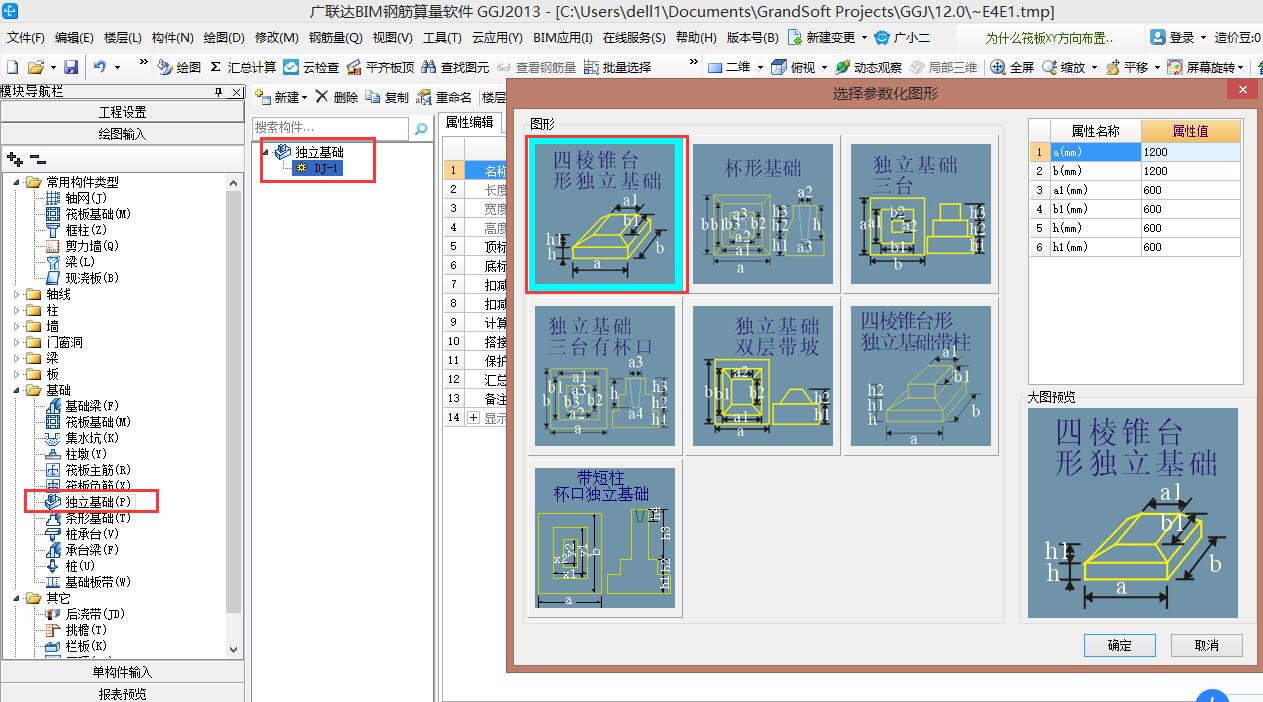Open the 新建 dropdown in component toolbar

304,98
